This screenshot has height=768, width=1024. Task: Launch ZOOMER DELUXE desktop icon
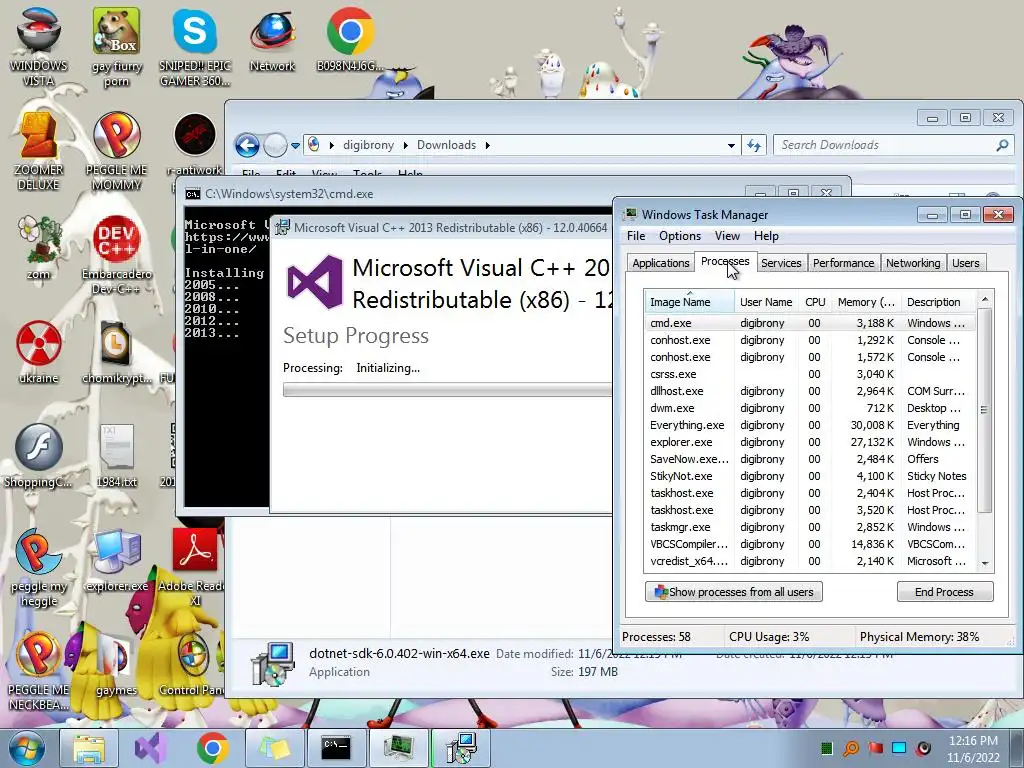pos(38,150)
